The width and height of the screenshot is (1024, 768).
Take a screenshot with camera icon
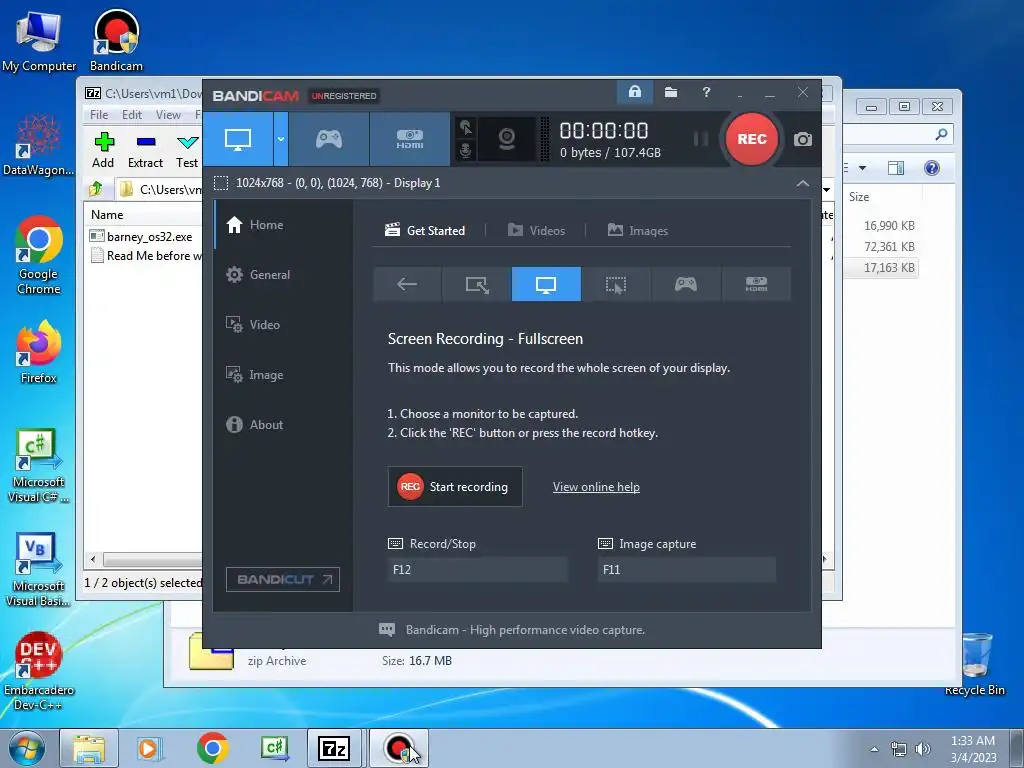click(x=803, y=139)
